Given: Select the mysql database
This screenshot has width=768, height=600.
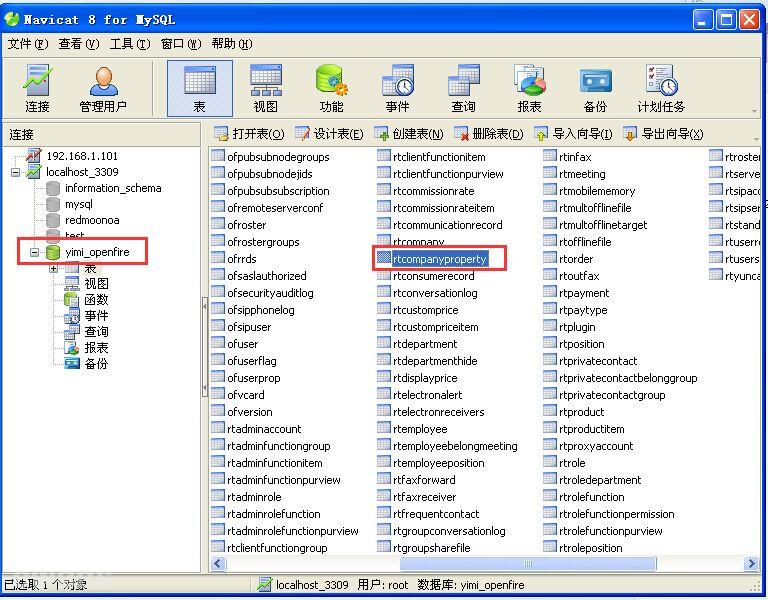Looking at the screenshot, I should pyautogui.click(x=79, y=204).
